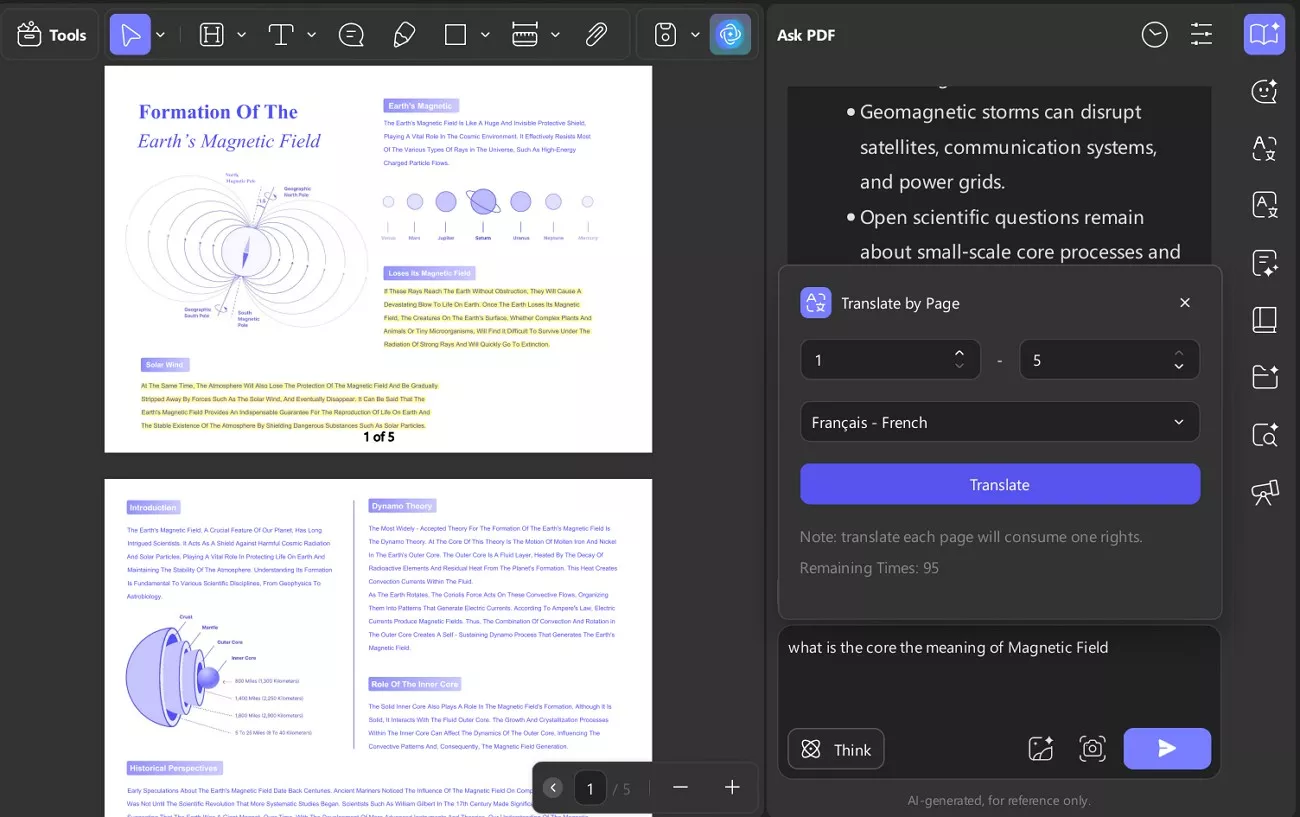Open chat history via clock icon
Viewport: 1300px width, 817px height.
[x=1154, y=34]
